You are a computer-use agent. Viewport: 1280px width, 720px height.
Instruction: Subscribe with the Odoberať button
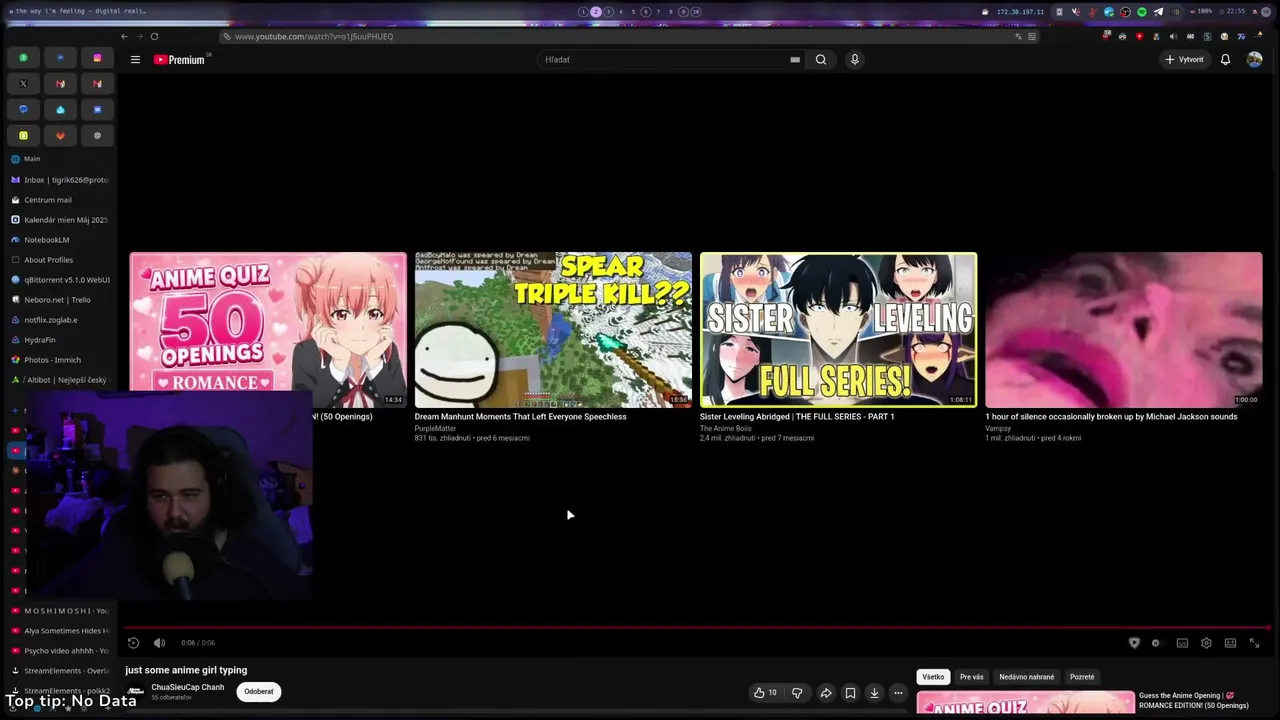point(259,692)
